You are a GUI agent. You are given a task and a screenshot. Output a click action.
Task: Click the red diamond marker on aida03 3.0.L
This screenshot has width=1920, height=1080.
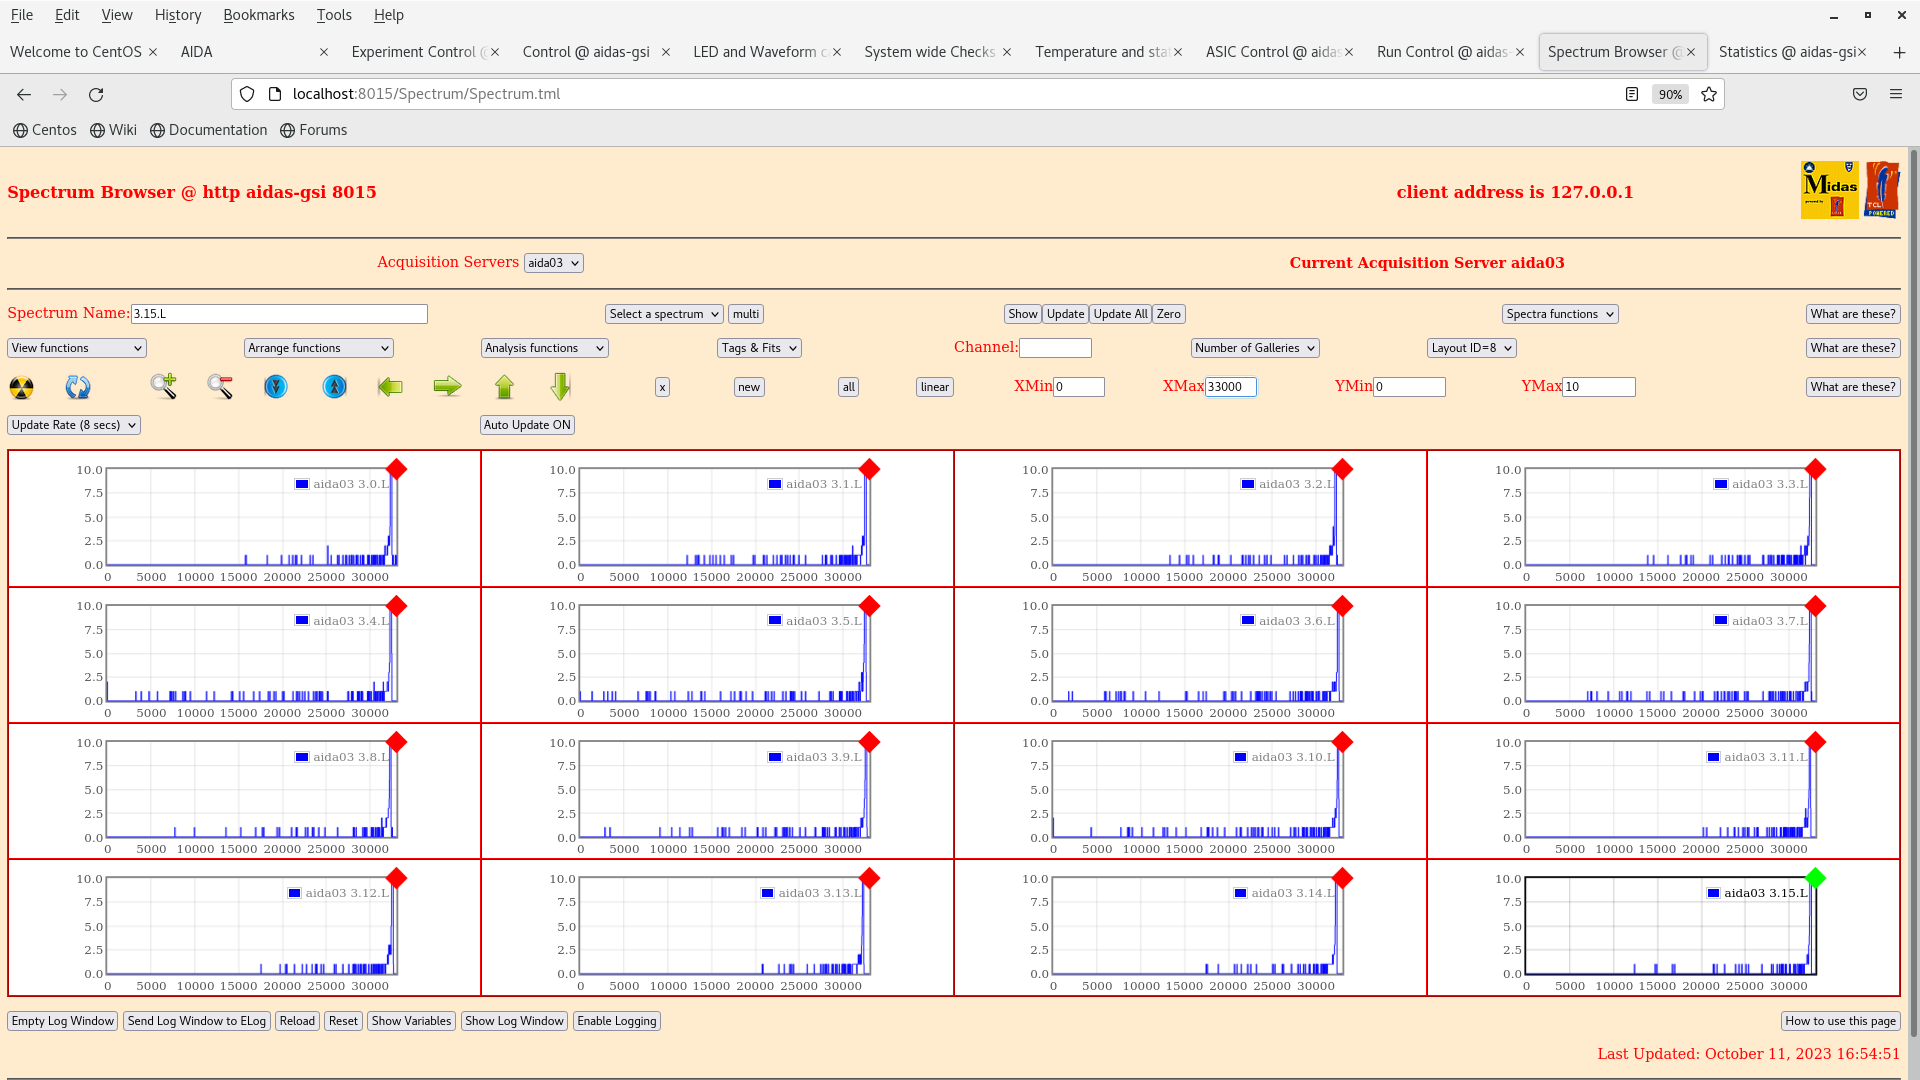pyautogui.click(x=397, y=469)
